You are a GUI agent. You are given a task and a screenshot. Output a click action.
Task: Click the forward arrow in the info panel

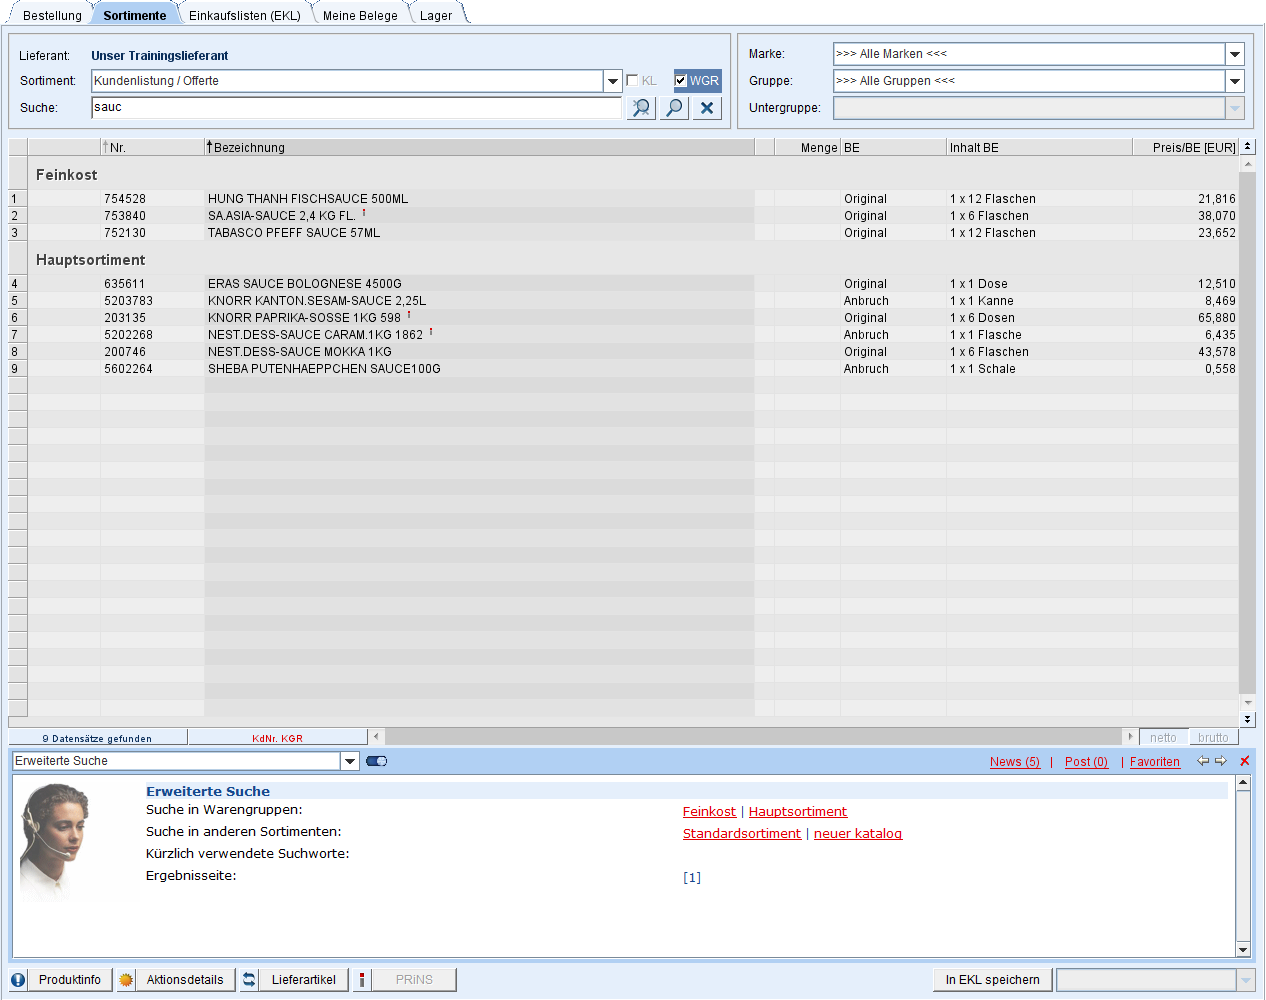[x=1221, y=761]
